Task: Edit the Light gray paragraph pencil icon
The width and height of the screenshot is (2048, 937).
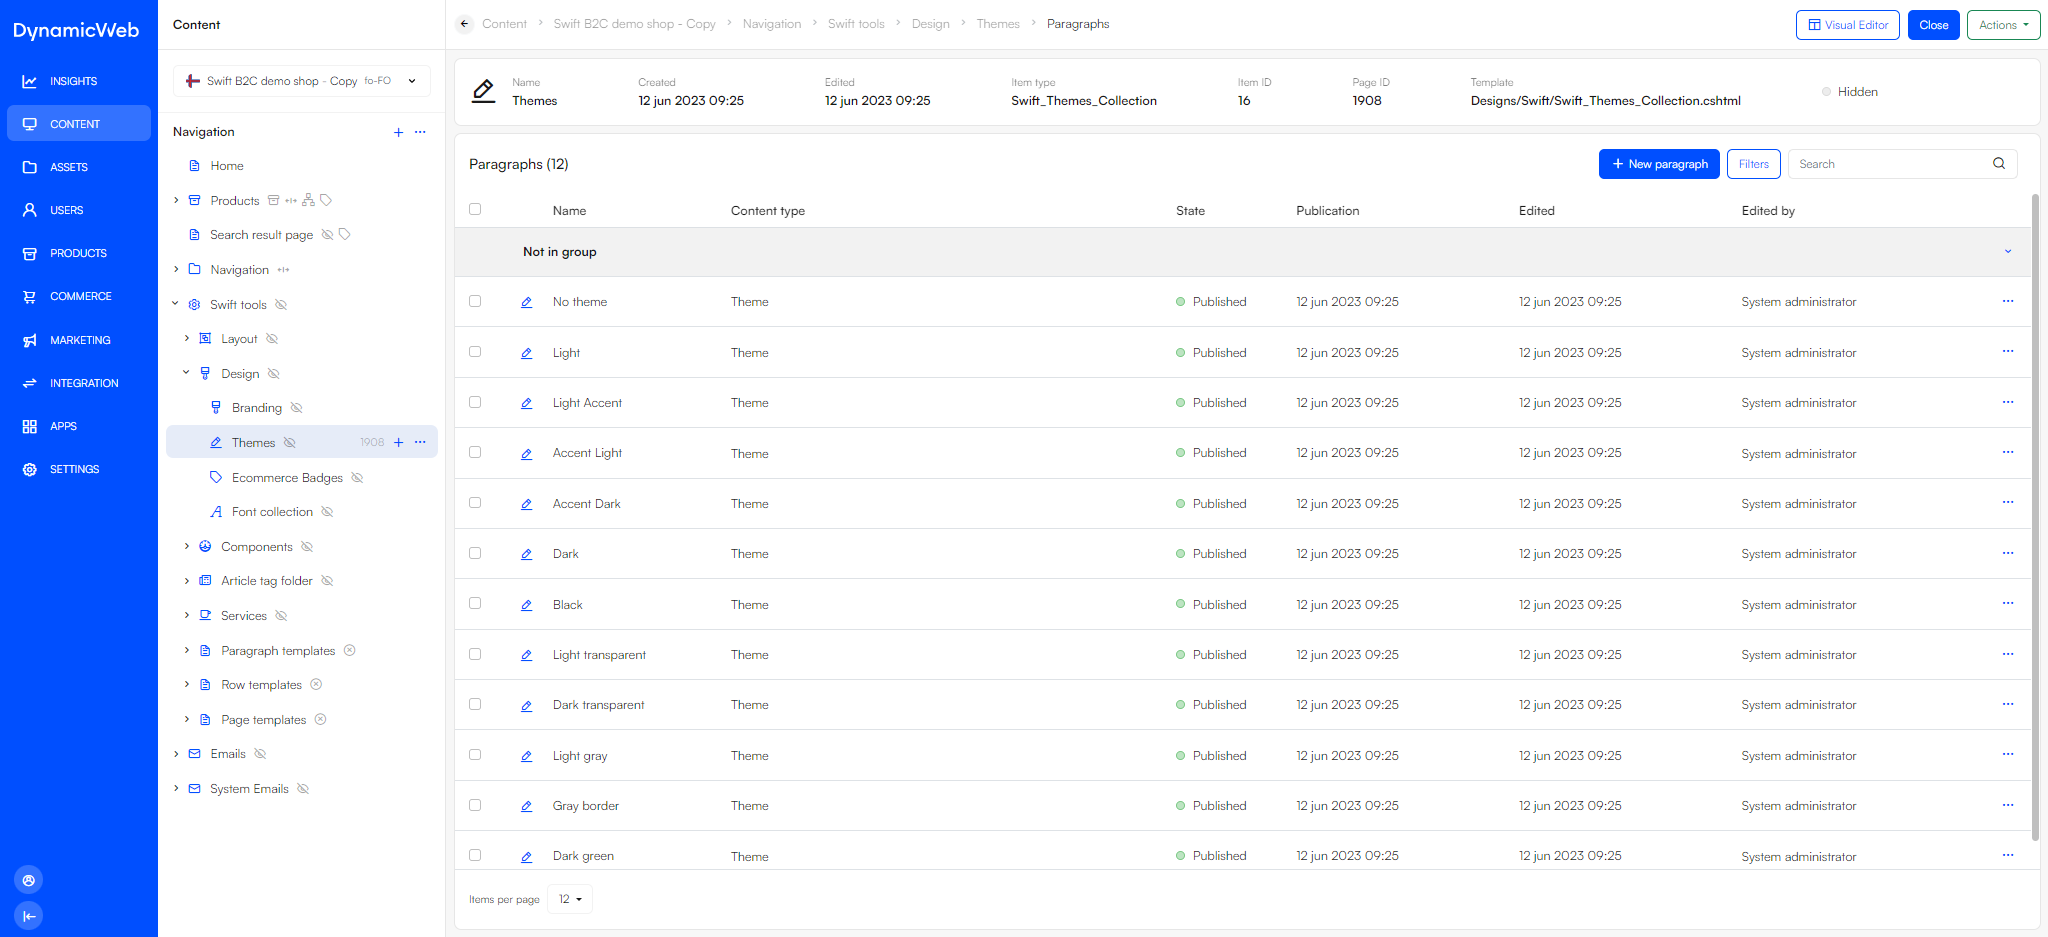Action: click(526, 756)
